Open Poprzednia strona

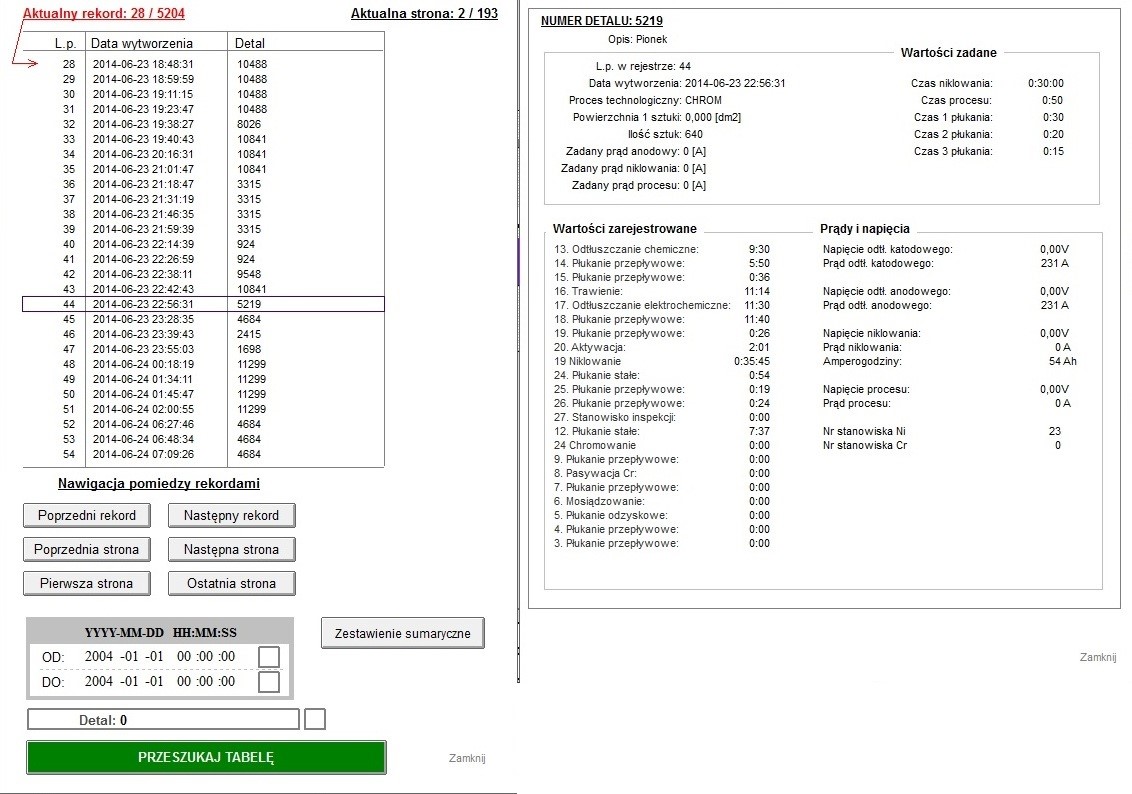pos(87,549)
